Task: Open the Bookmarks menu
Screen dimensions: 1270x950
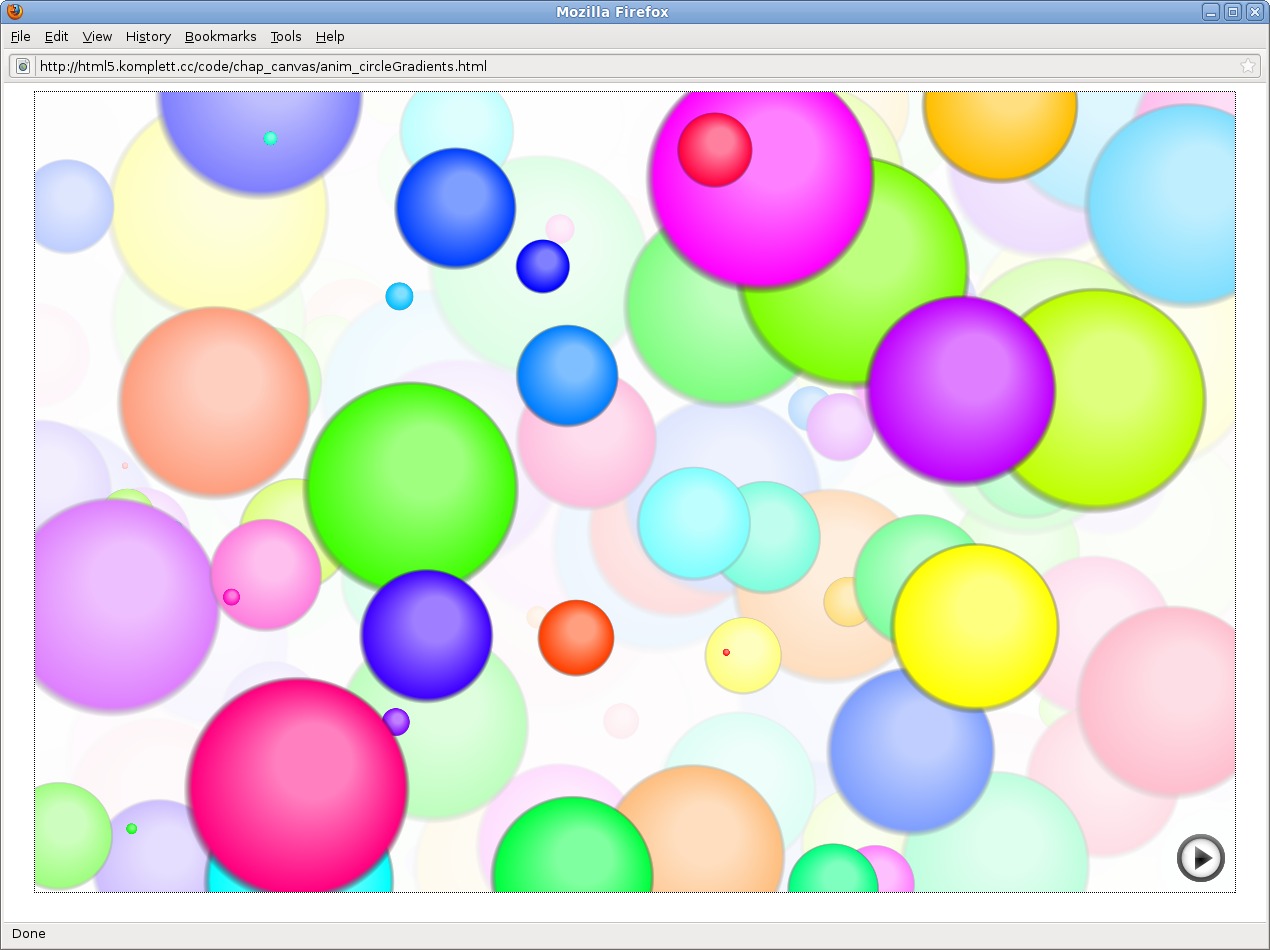Action: (220, 36)
